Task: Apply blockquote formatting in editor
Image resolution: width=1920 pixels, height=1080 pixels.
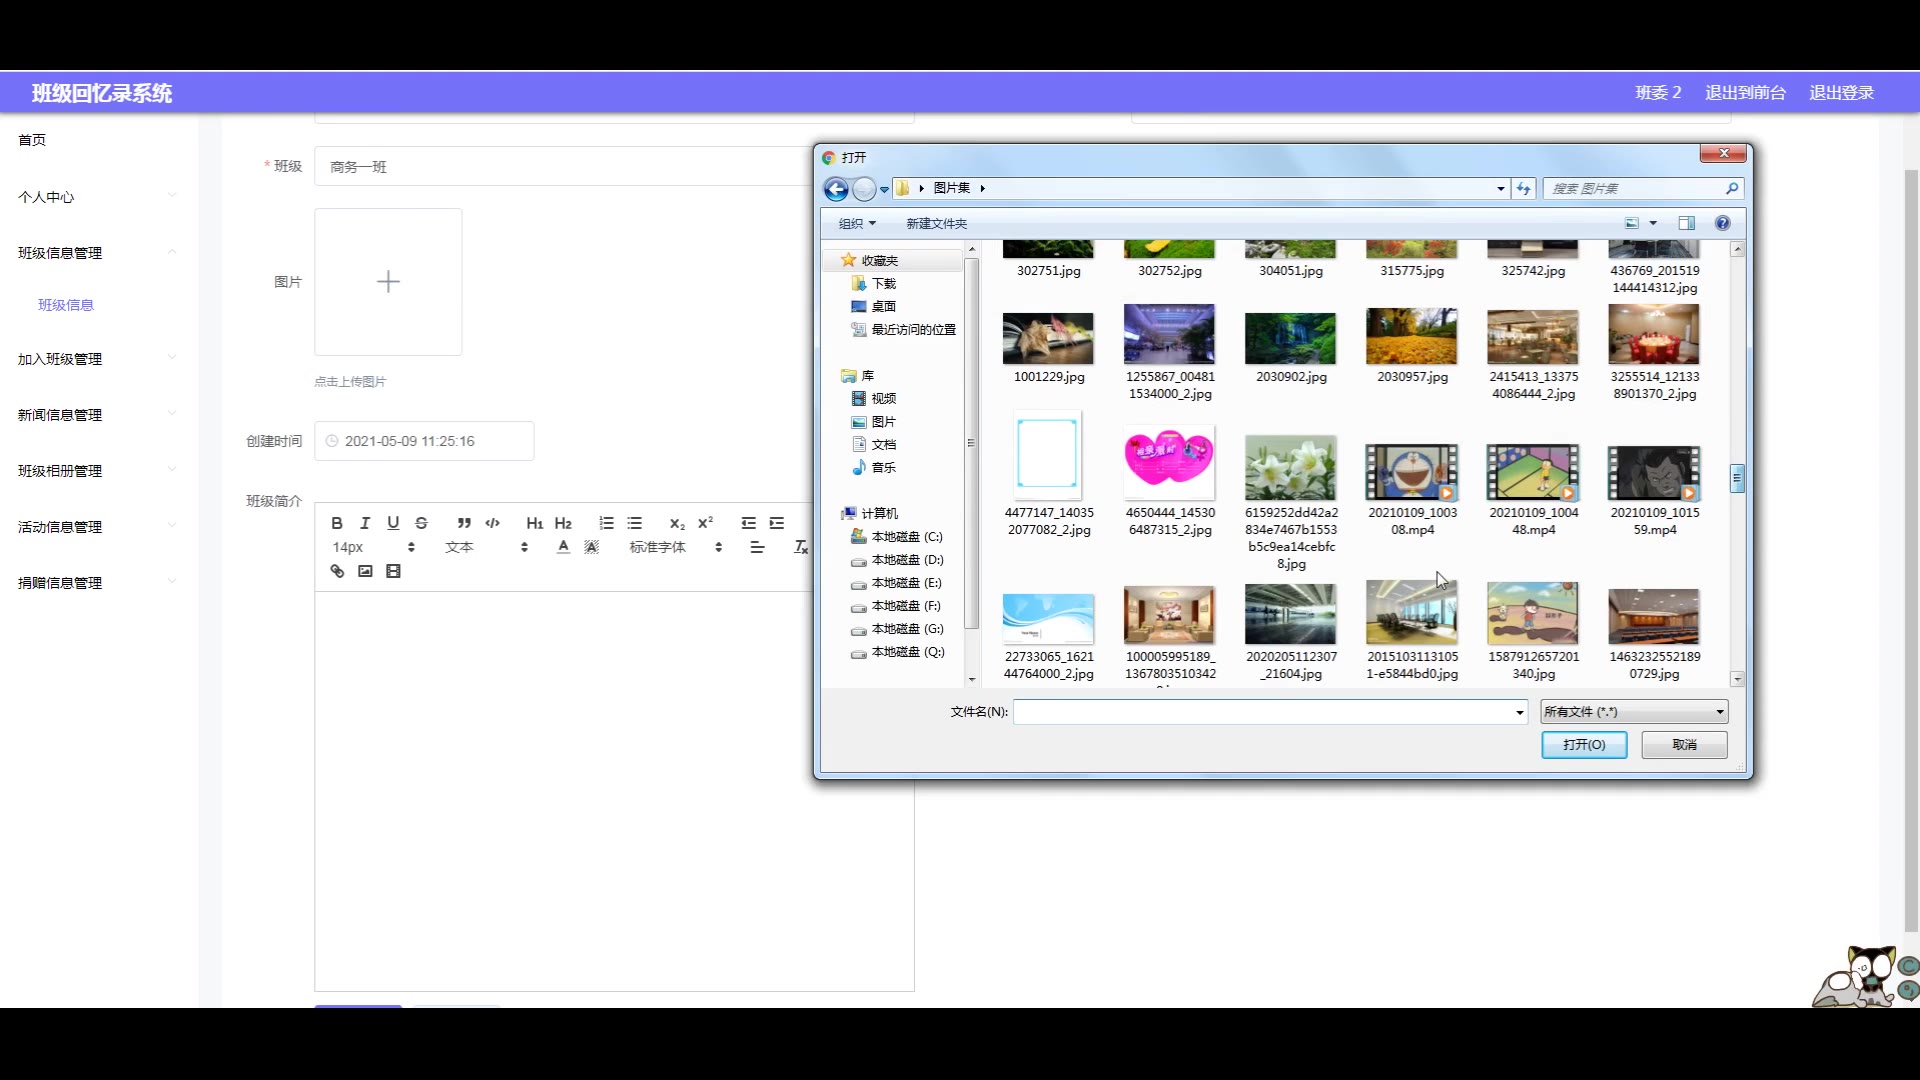Action: 464,523
